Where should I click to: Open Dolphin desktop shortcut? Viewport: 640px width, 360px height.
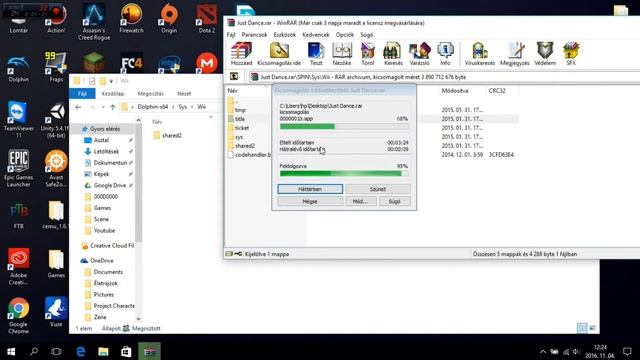(18, 69)
